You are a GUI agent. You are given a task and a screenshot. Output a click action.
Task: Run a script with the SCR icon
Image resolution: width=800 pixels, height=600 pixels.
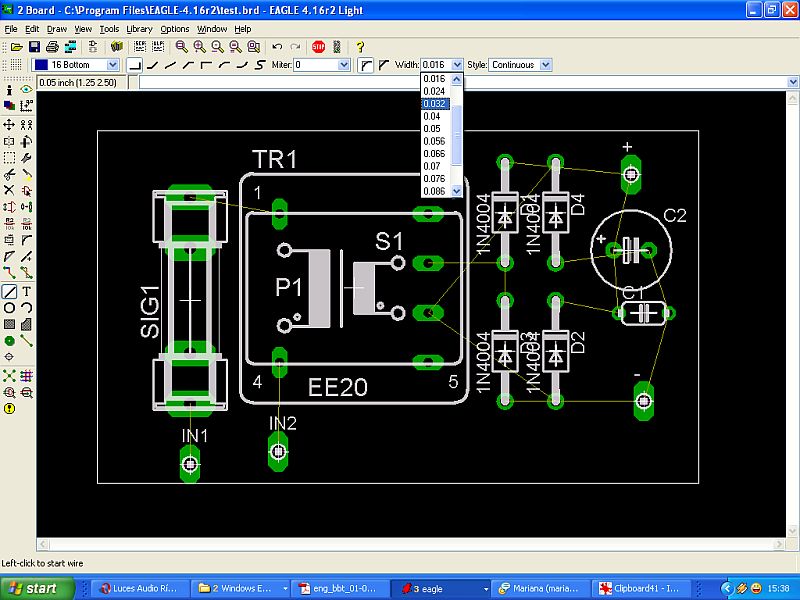tap(140, 47)
